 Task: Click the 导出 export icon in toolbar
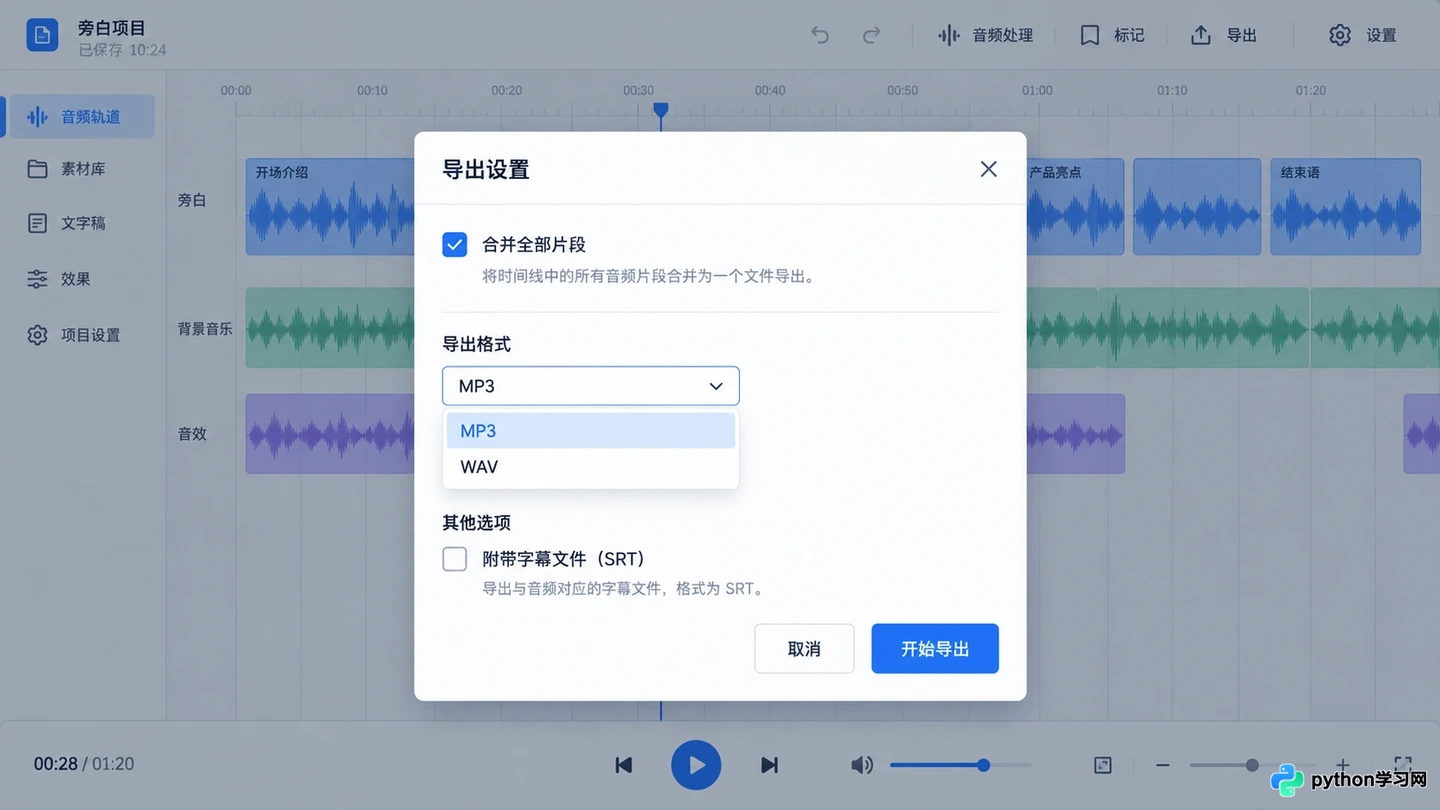(1201, 35)
